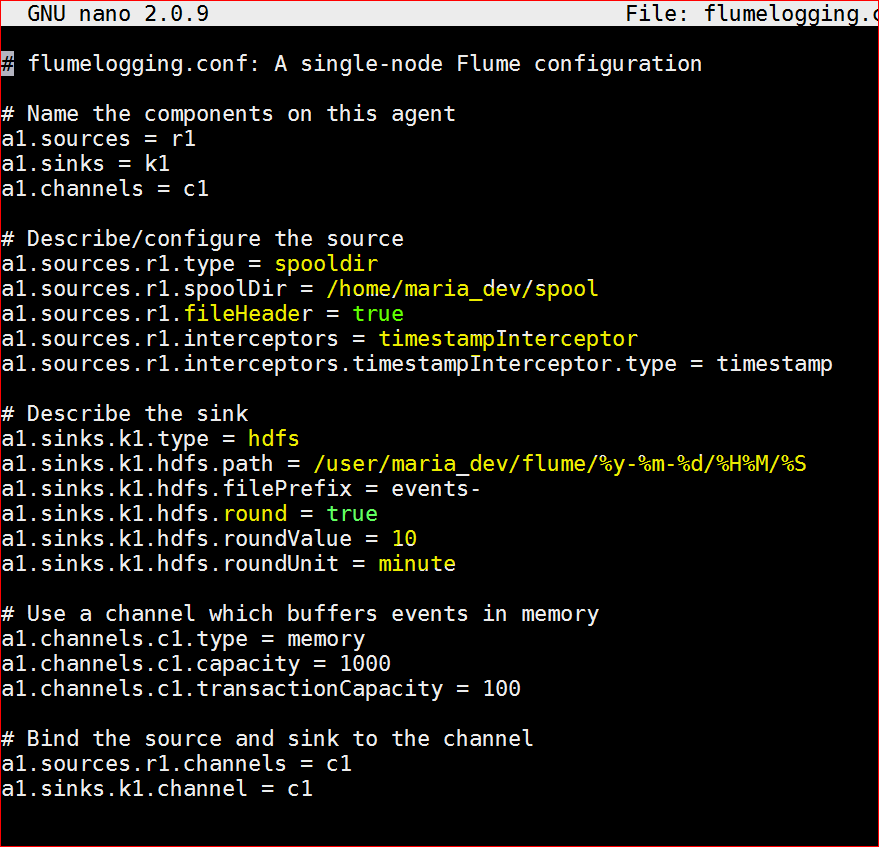
Task: Click the a1.channels = c1 declaration line
Action: [105, 189]
